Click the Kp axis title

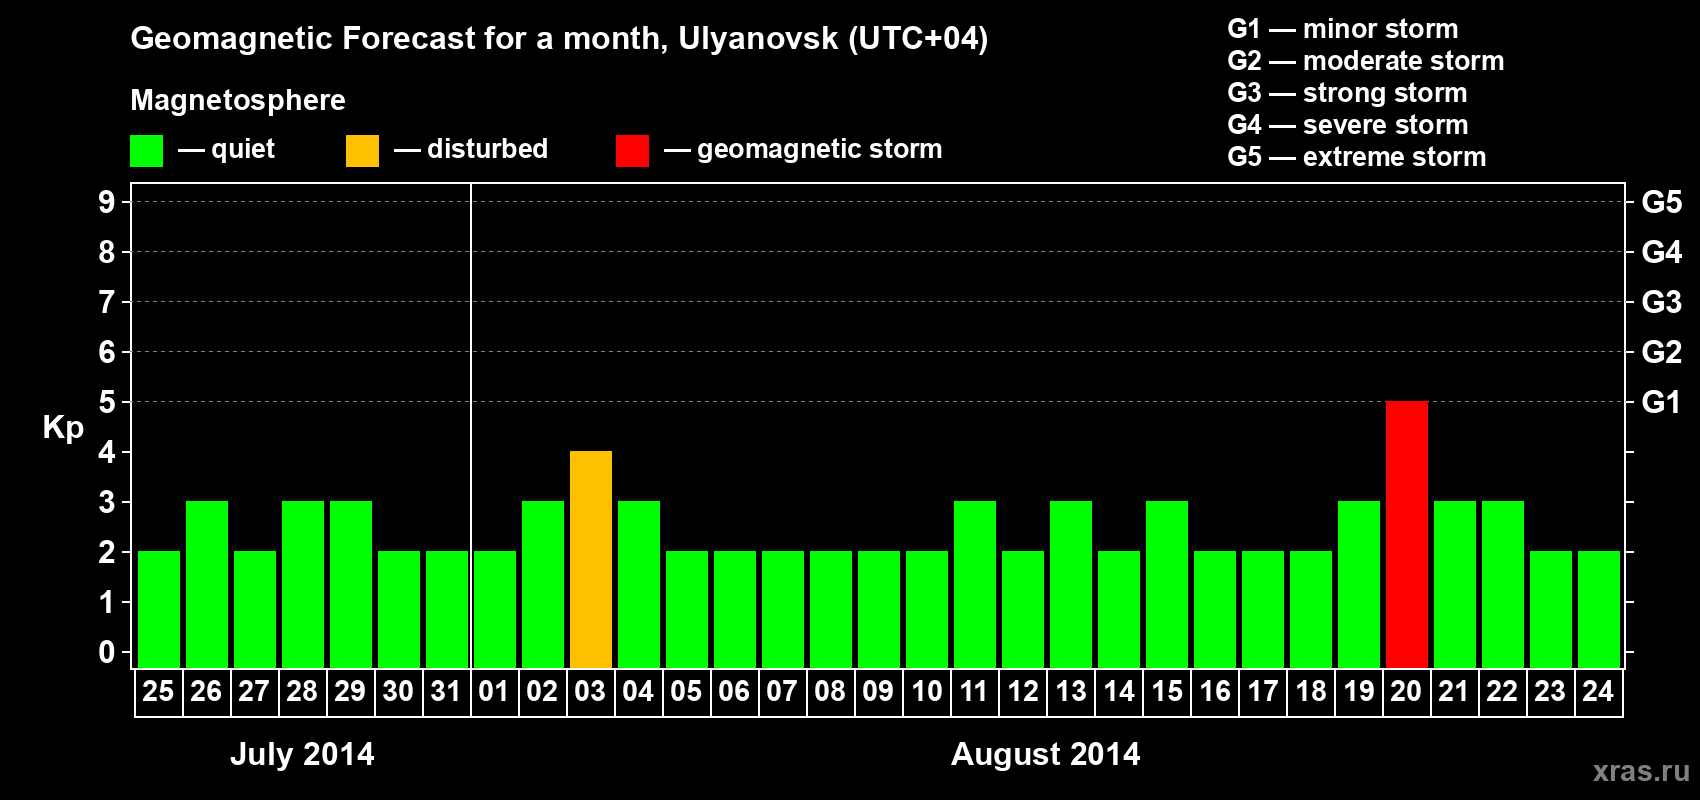click(x=63, y=428)
